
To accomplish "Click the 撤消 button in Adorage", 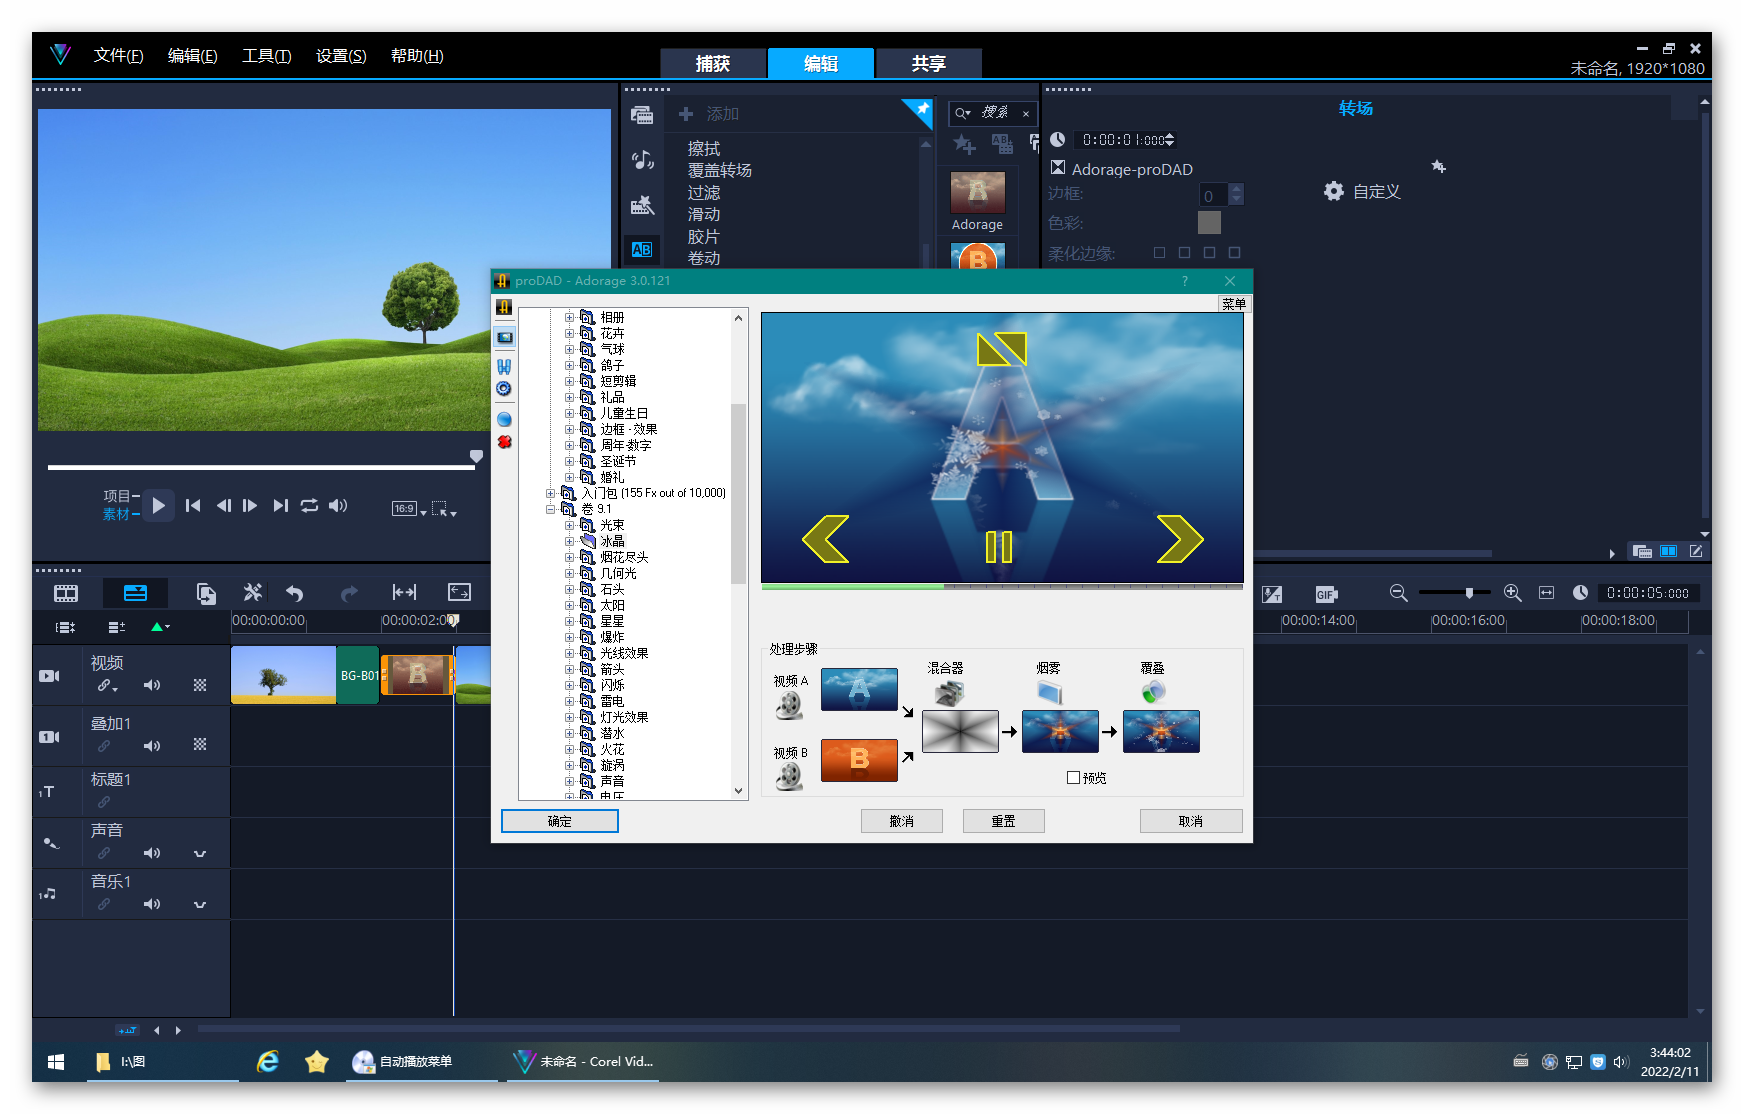I will point(902,821).
